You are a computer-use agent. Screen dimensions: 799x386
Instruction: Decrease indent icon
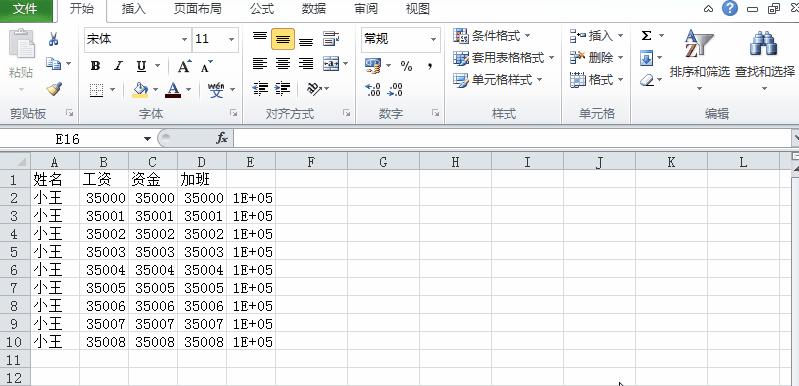point(260,89)
